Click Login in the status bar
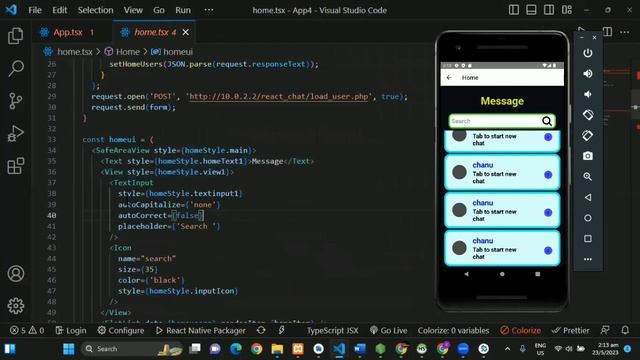640x360 pixels. (71, 330)
